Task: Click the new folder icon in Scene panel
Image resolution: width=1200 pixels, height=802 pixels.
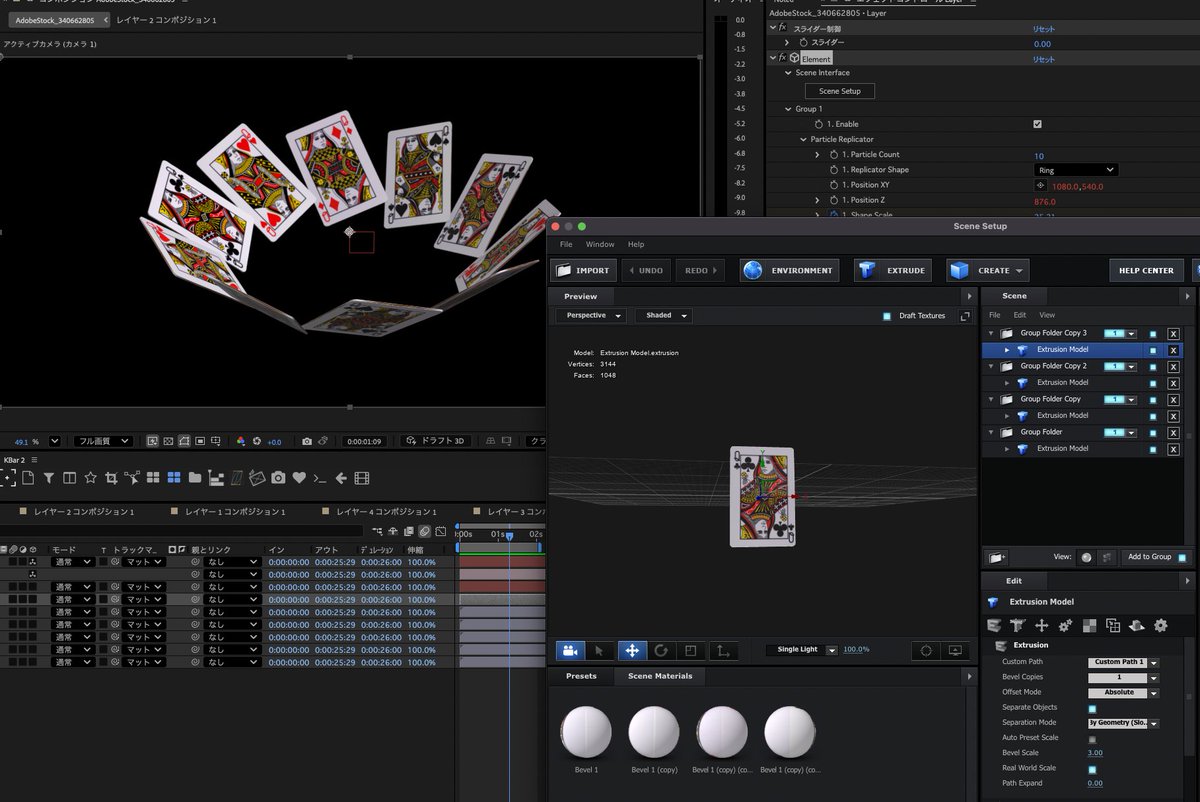Action: tap(996, 558)
